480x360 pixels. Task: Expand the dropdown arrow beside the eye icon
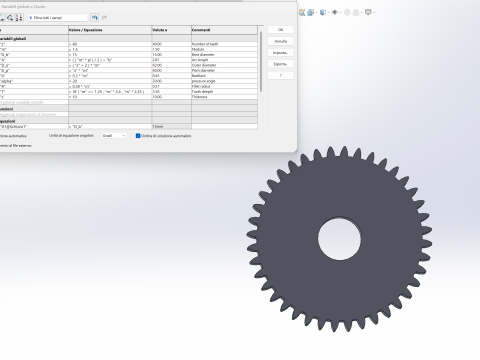click(340, 13)
